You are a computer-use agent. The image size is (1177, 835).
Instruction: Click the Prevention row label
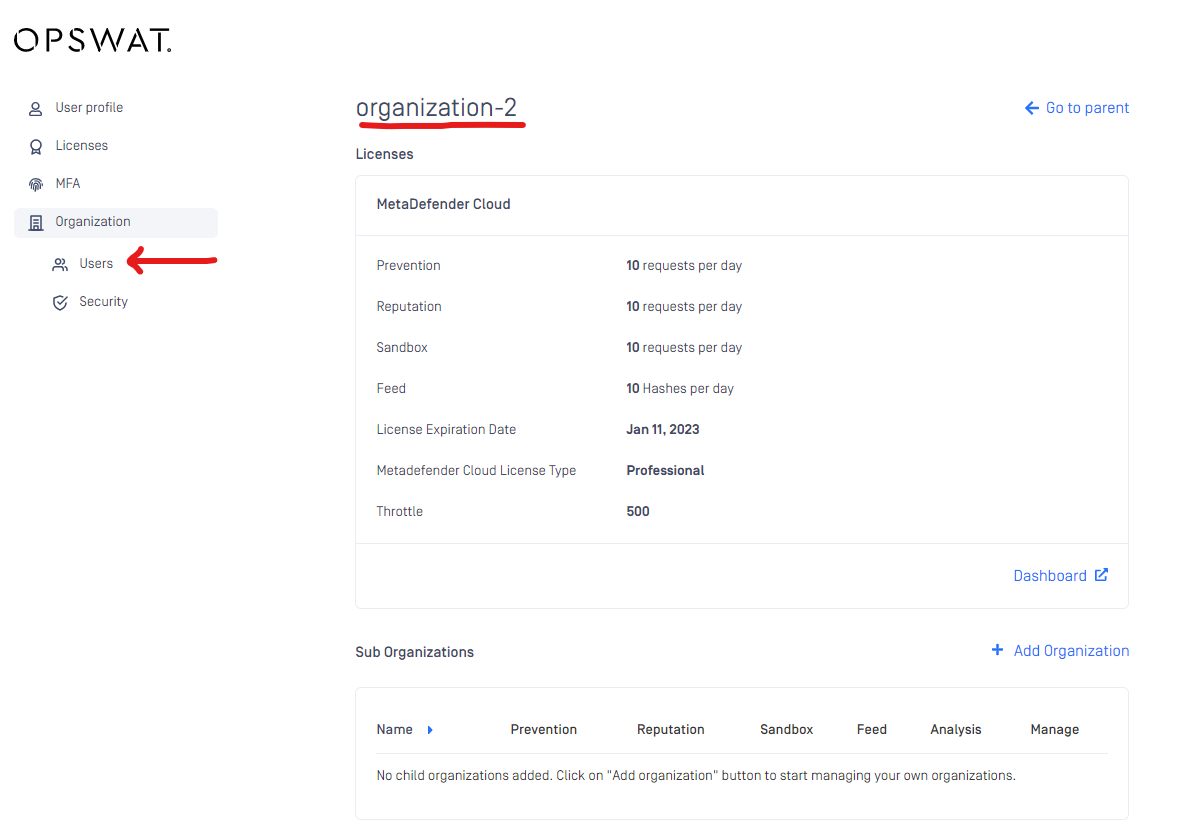pyautogui.click(x=408, y=266)
